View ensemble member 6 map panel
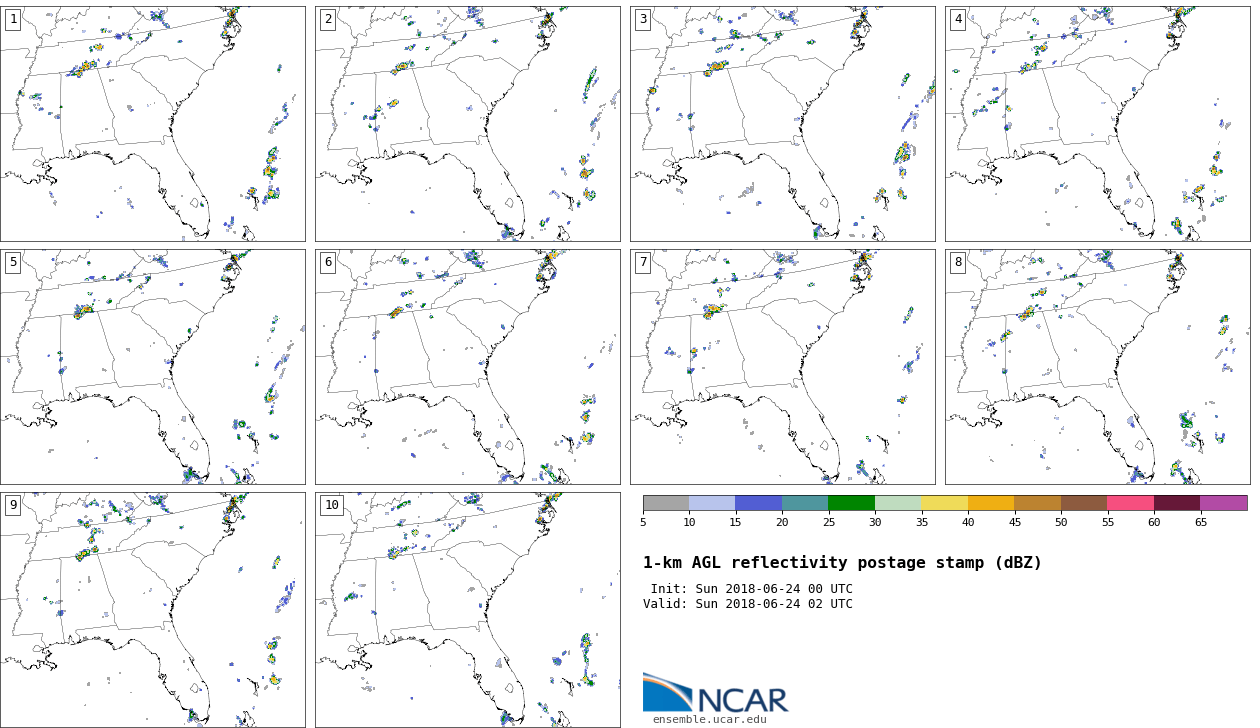1260x728 pixels. coord(467,367)
